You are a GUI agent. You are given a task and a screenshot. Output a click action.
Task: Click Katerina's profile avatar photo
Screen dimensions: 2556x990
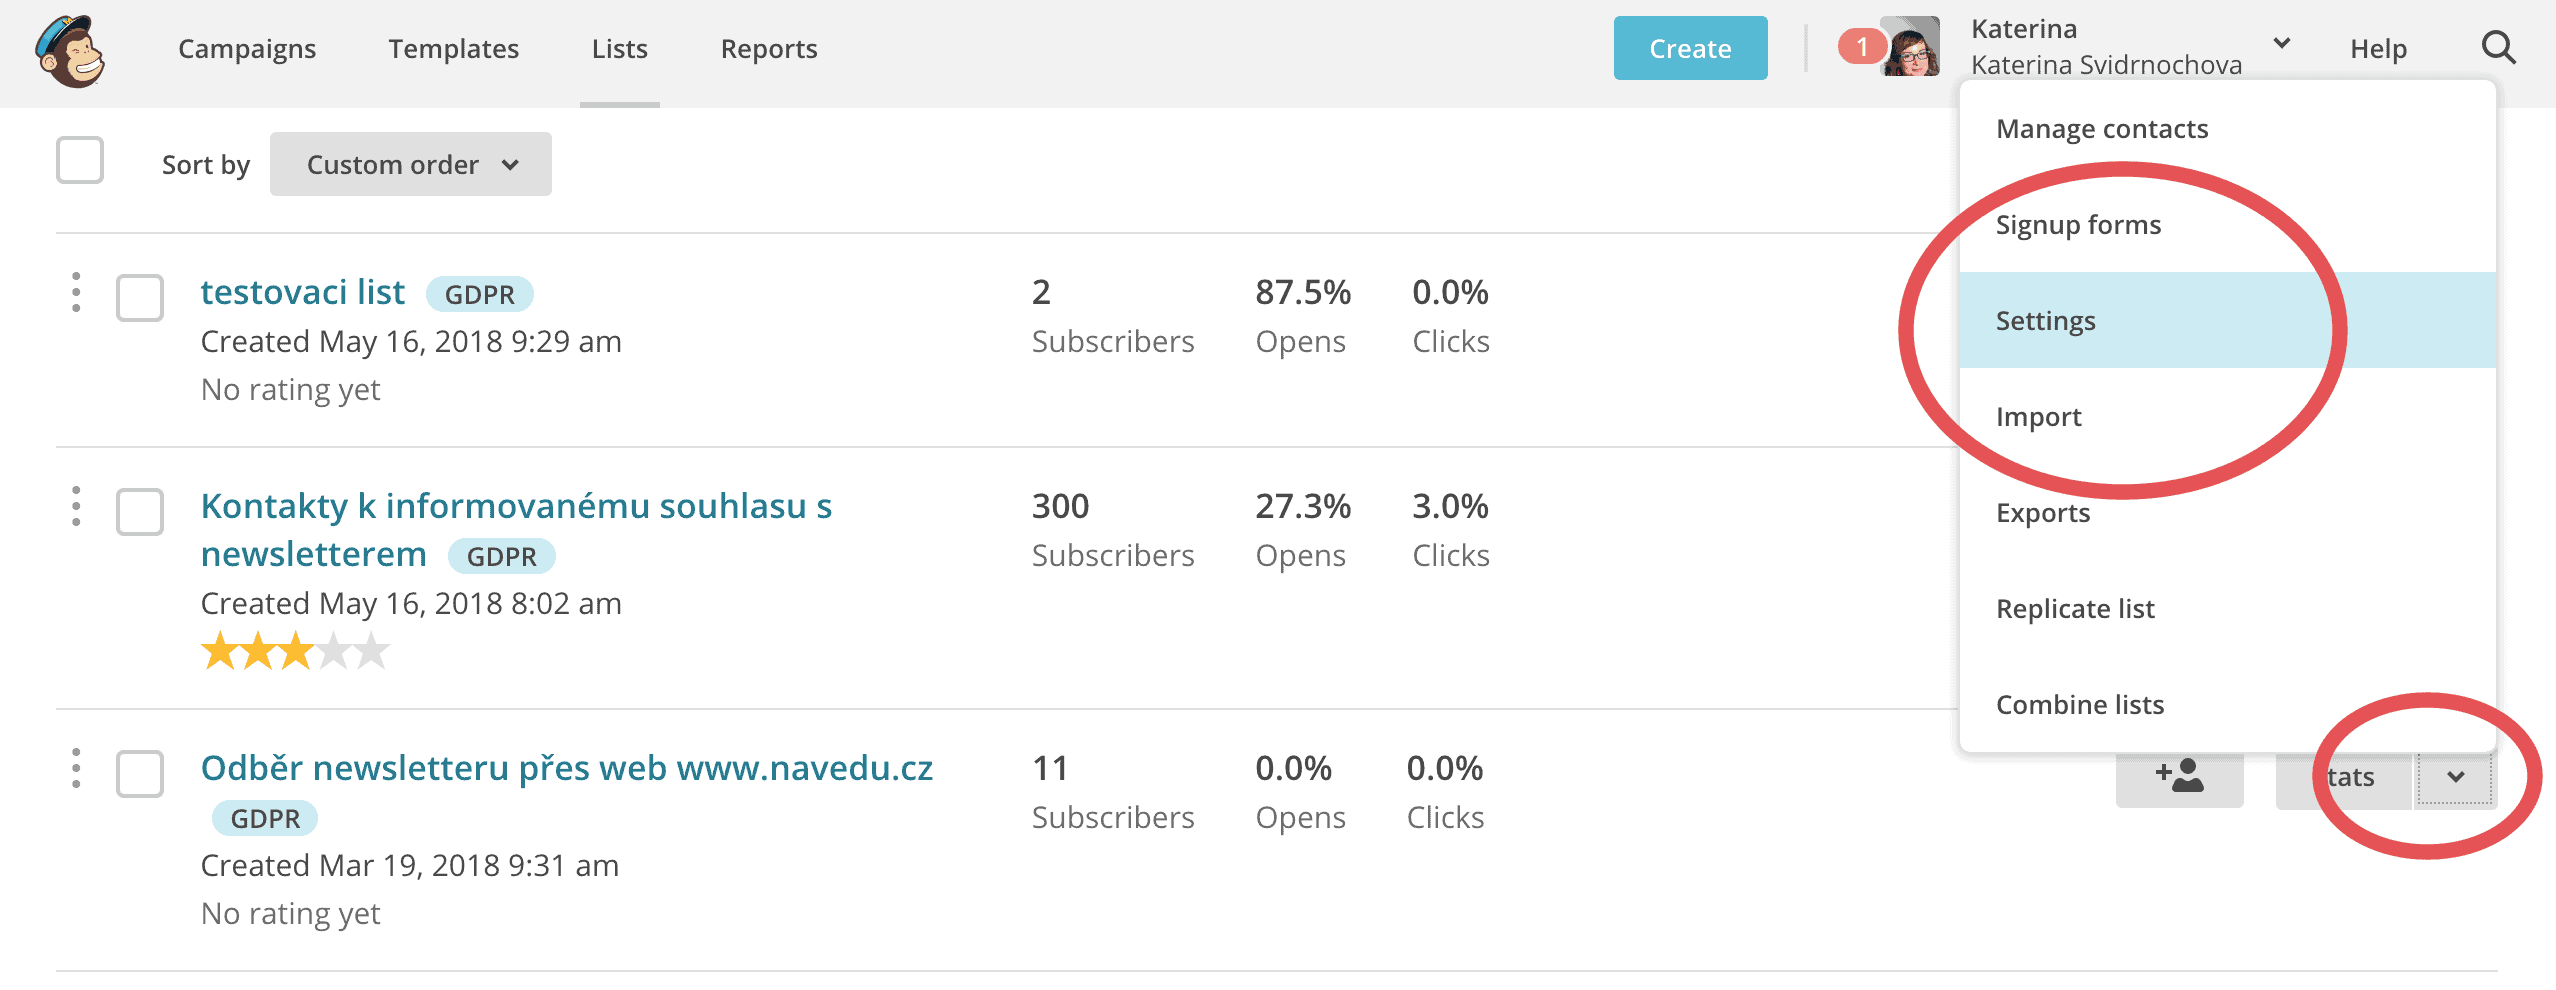[1912, 48]
